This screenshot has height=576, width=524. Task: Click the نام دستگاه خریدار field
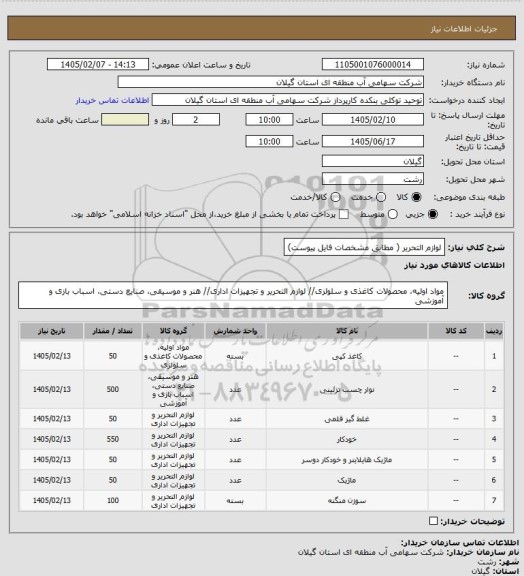270,82
